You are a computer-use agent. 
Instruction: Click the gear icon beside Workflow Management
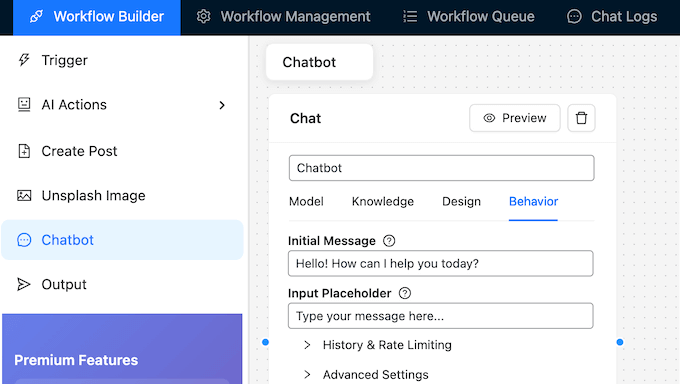[203, 16]
